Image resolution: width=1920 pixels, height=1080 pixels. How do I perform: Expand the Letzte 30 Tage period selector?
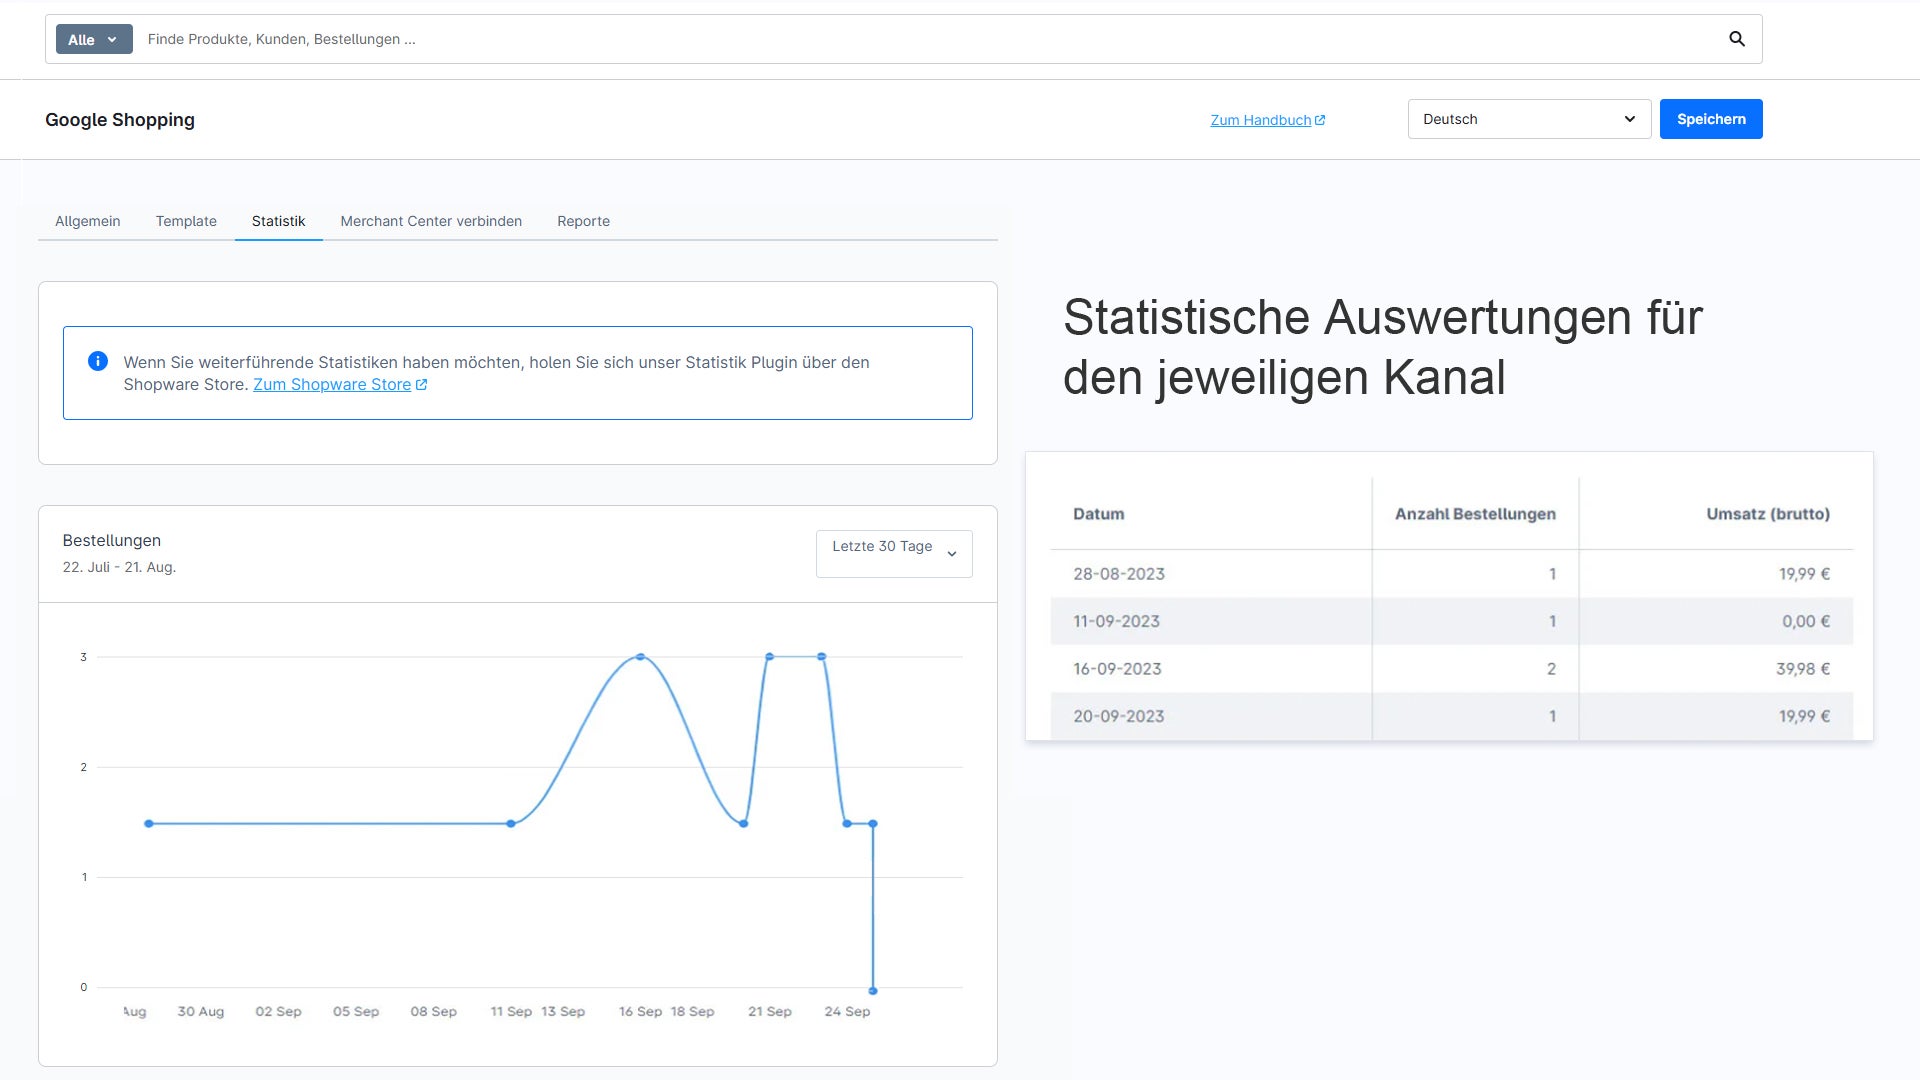[894, 553]
